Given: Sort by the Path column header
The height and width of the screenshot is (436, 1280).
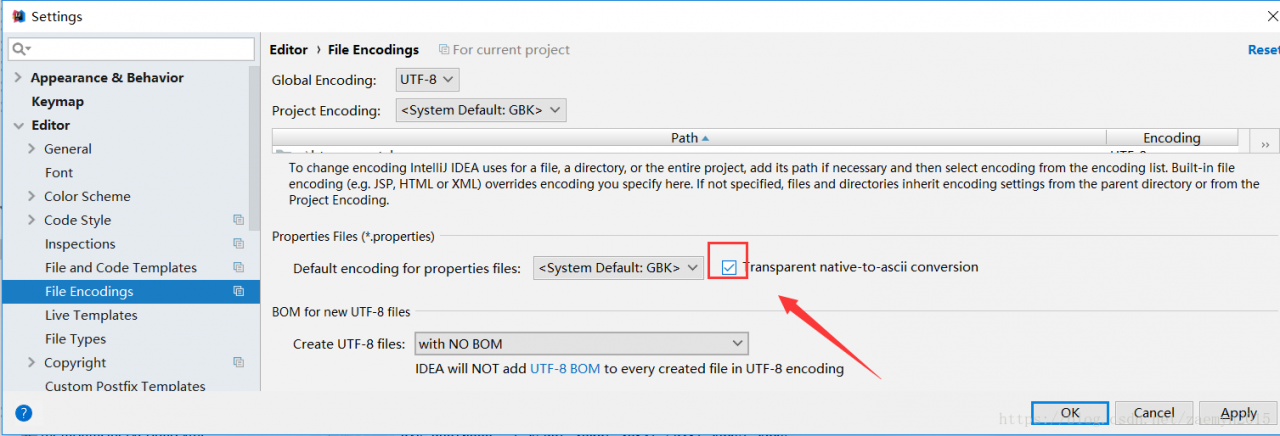Looking at the screenshot, I should 690,138.
